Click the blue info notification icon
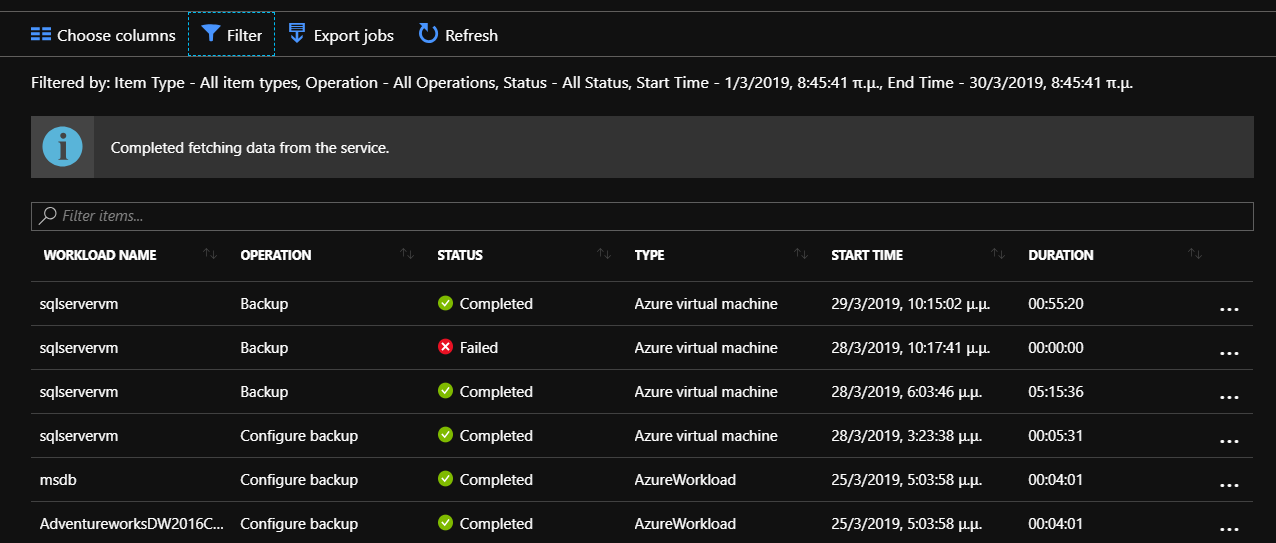 point(62,147)
